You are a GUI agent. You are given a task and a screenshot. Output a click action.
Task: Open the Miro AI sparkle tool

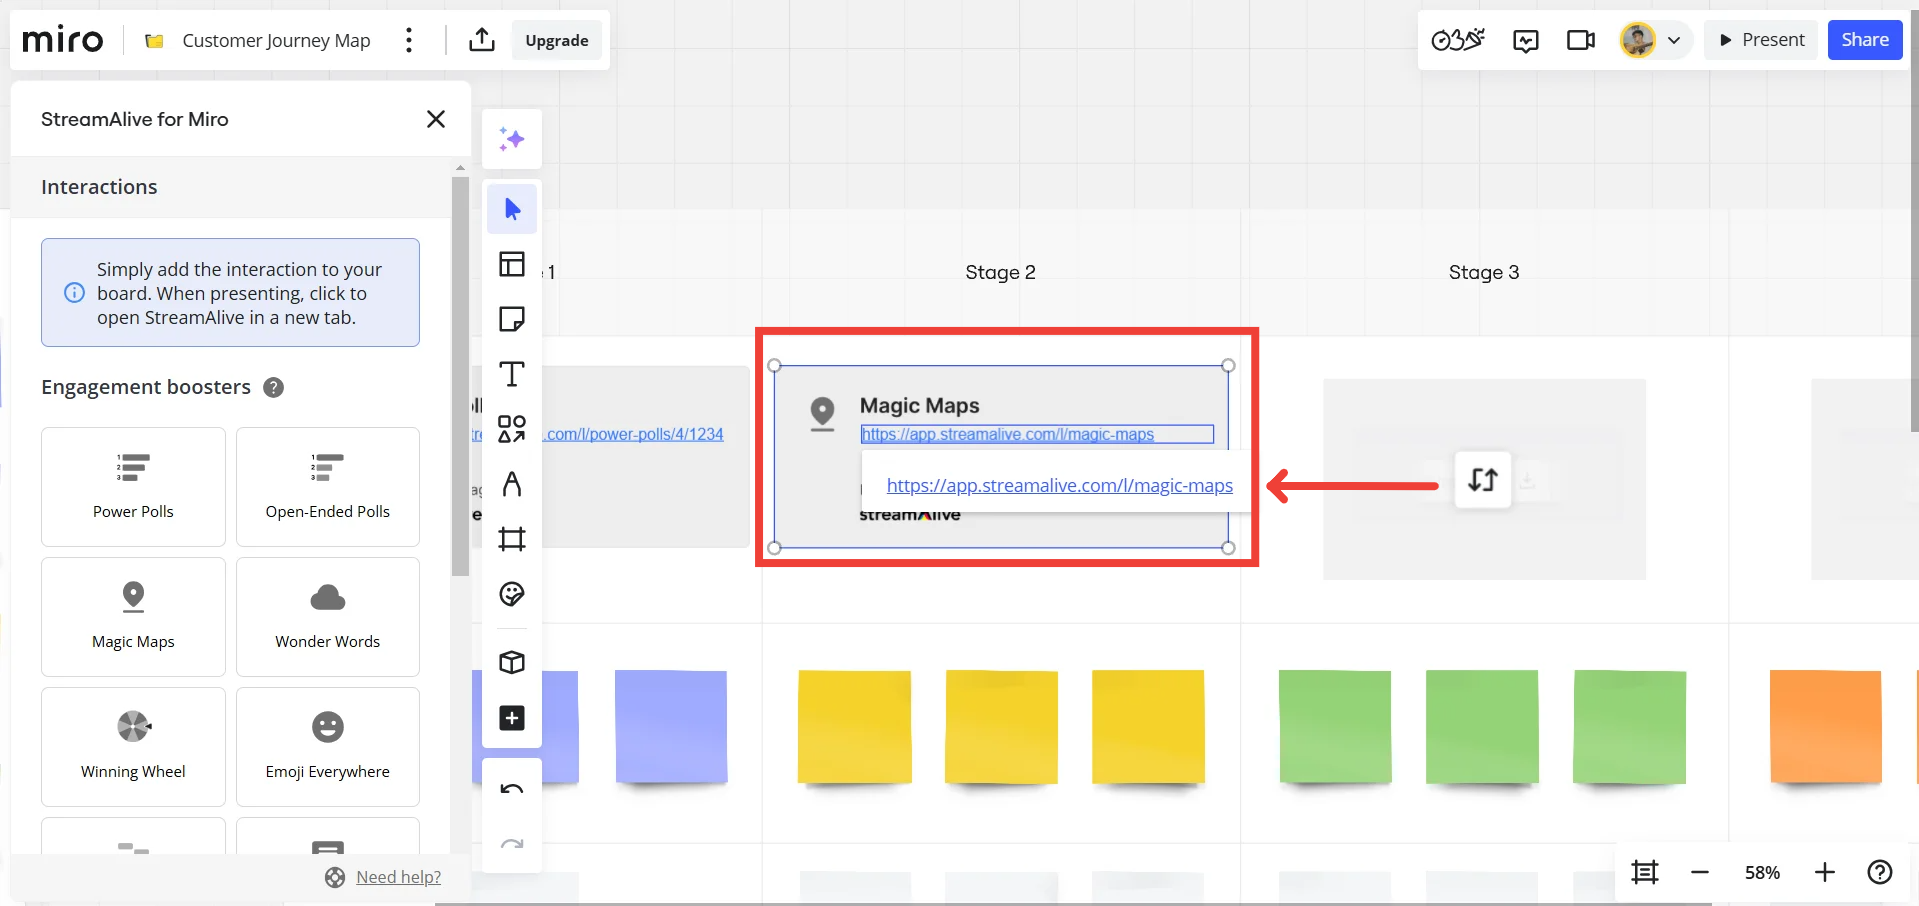[x=512, y=139]
